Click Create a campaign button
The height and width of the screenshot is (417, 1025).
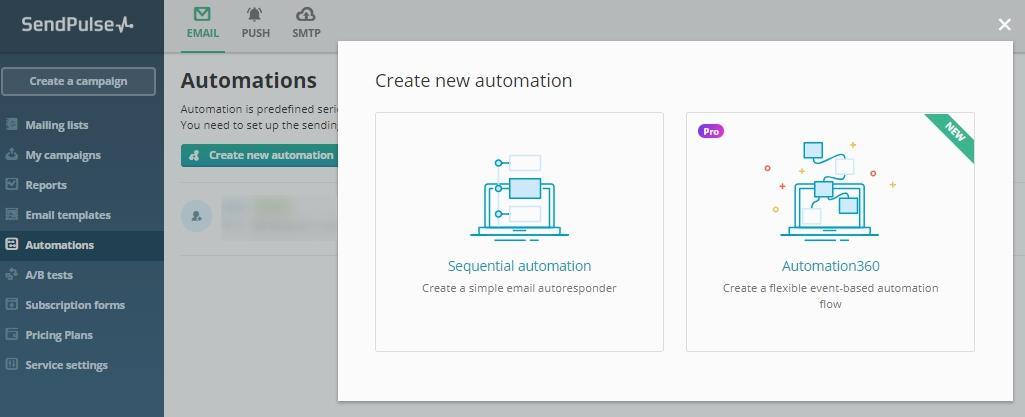tap(78, 82)
